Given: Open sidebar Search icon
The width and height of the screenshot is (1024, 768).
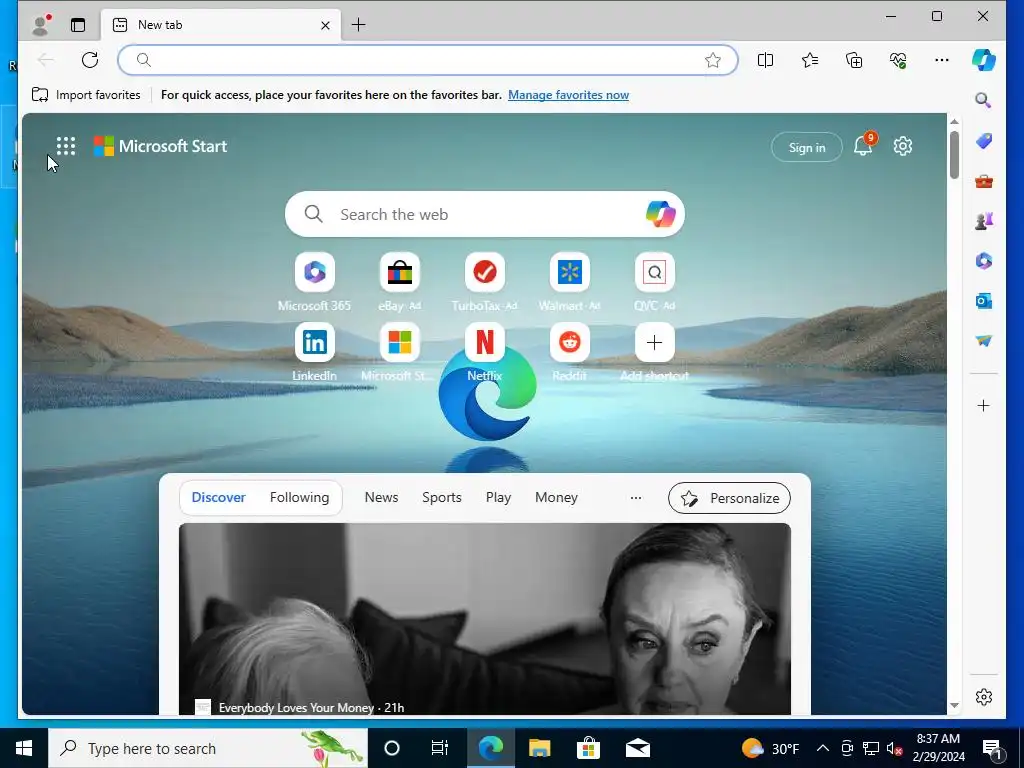Looking at the screenshot, I should click(x=984, y=100).
